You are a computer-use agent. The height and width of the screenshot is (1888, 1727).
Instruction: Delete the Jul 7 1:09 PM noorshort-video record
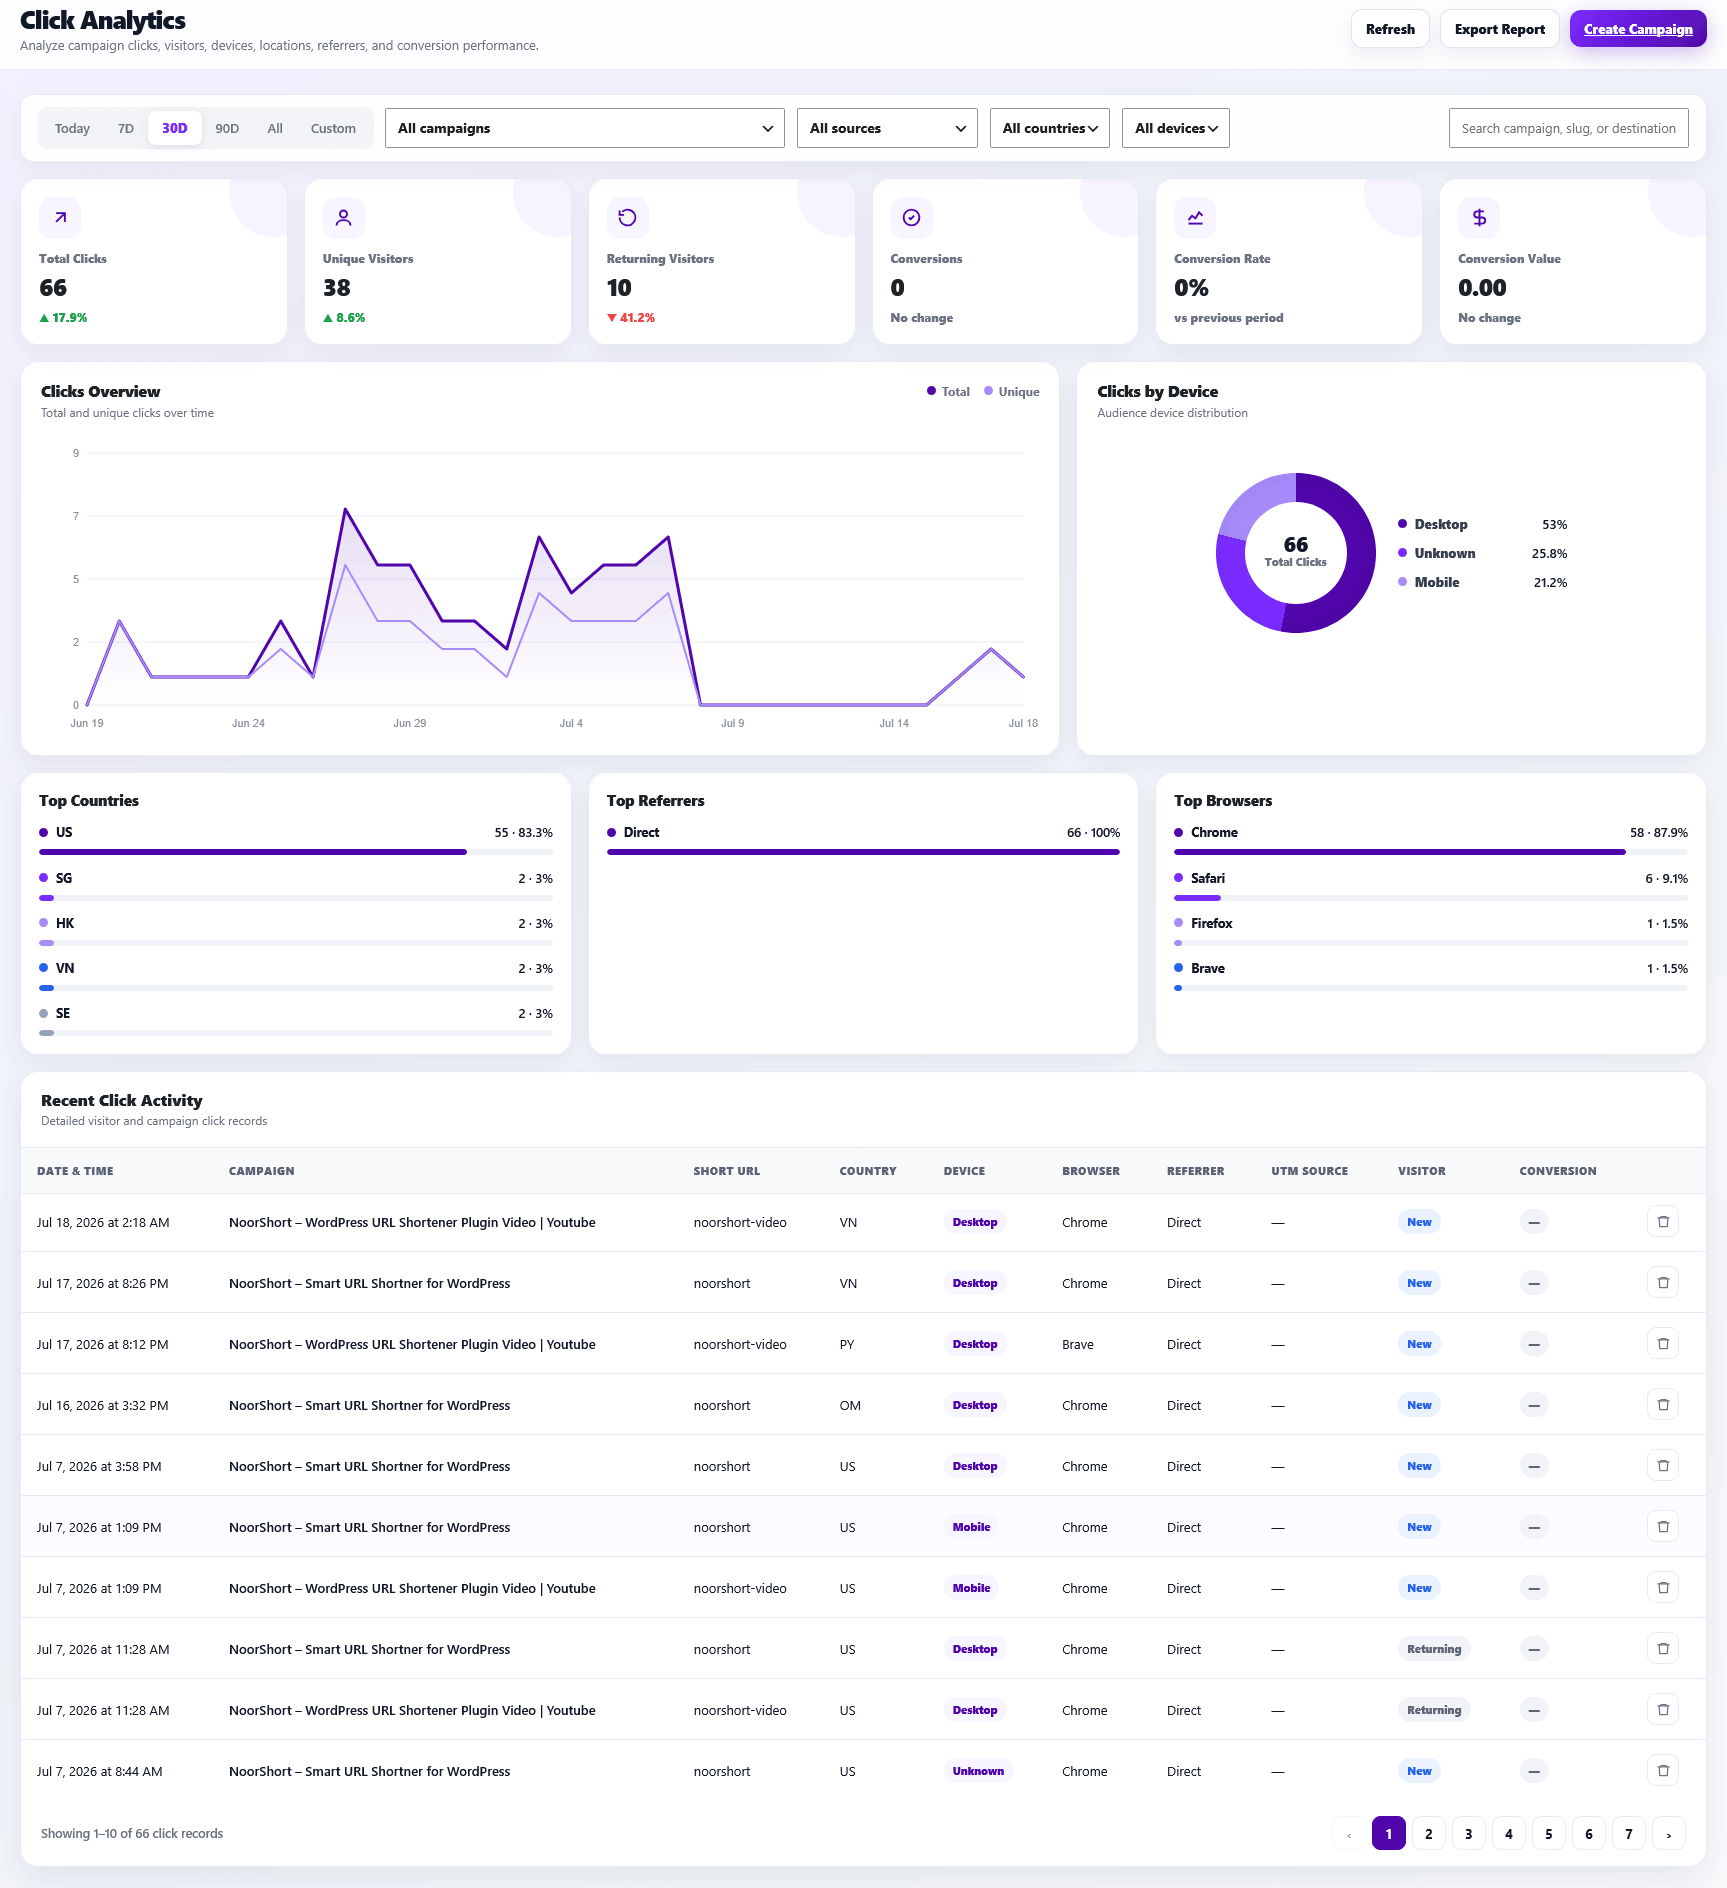click(x=1663, y=1588)
